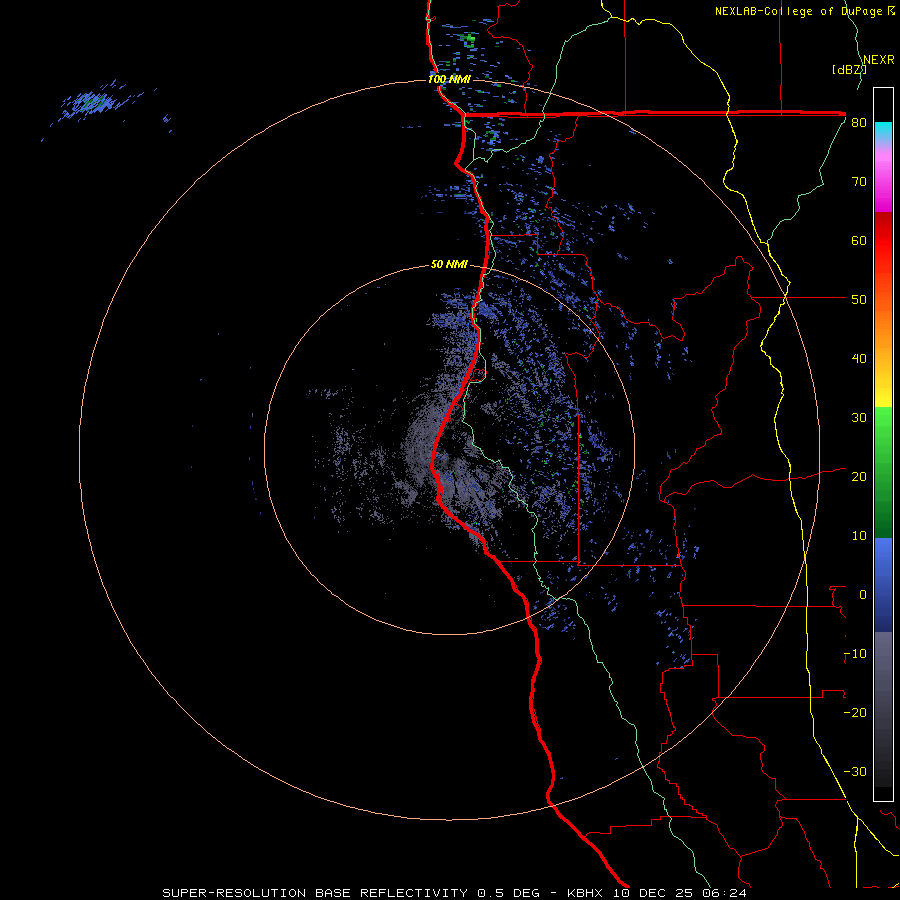
Task: Click the '[dBZ]' unit label
Action: (849, 70)
